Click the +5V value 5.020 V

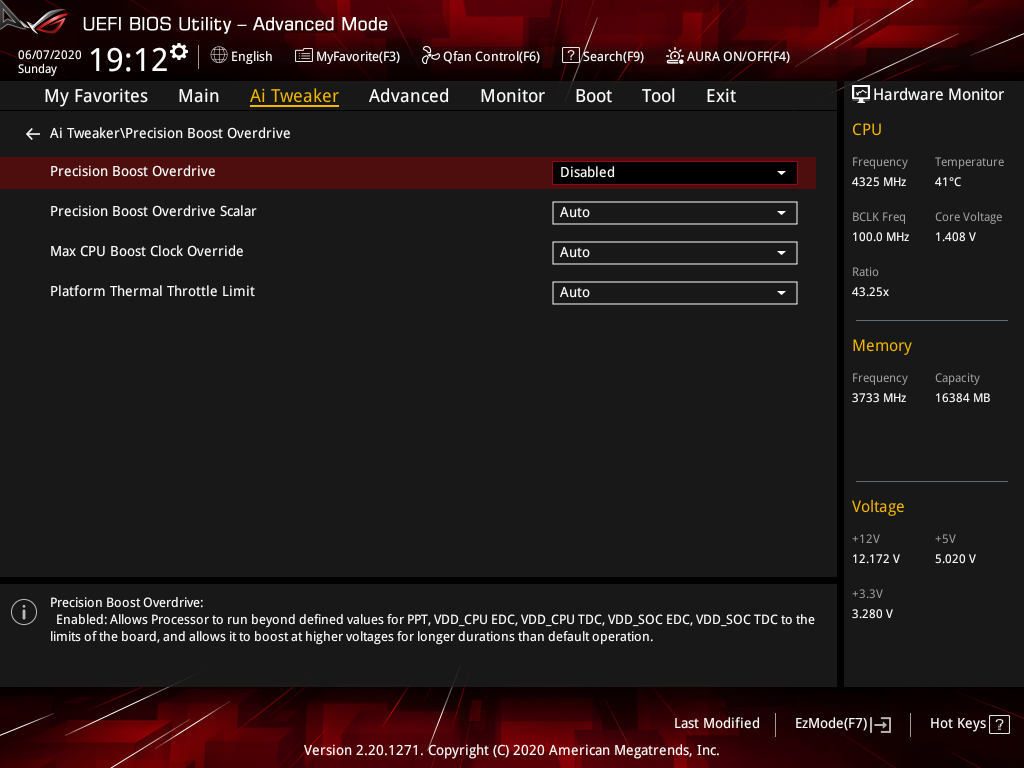955,559
